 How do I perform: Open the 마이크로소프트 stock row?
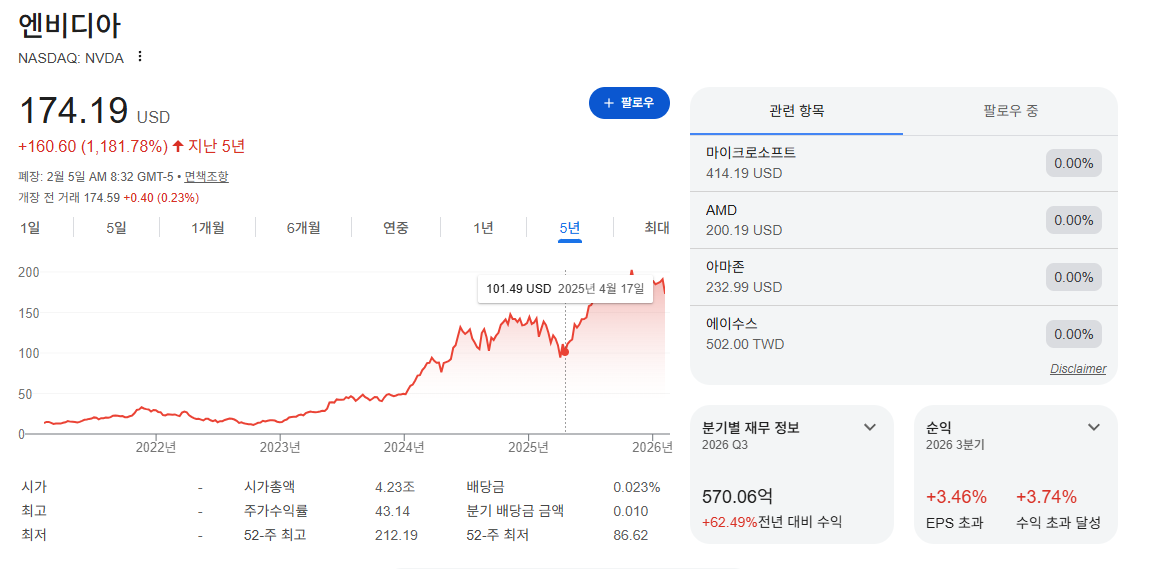(904, 163)
